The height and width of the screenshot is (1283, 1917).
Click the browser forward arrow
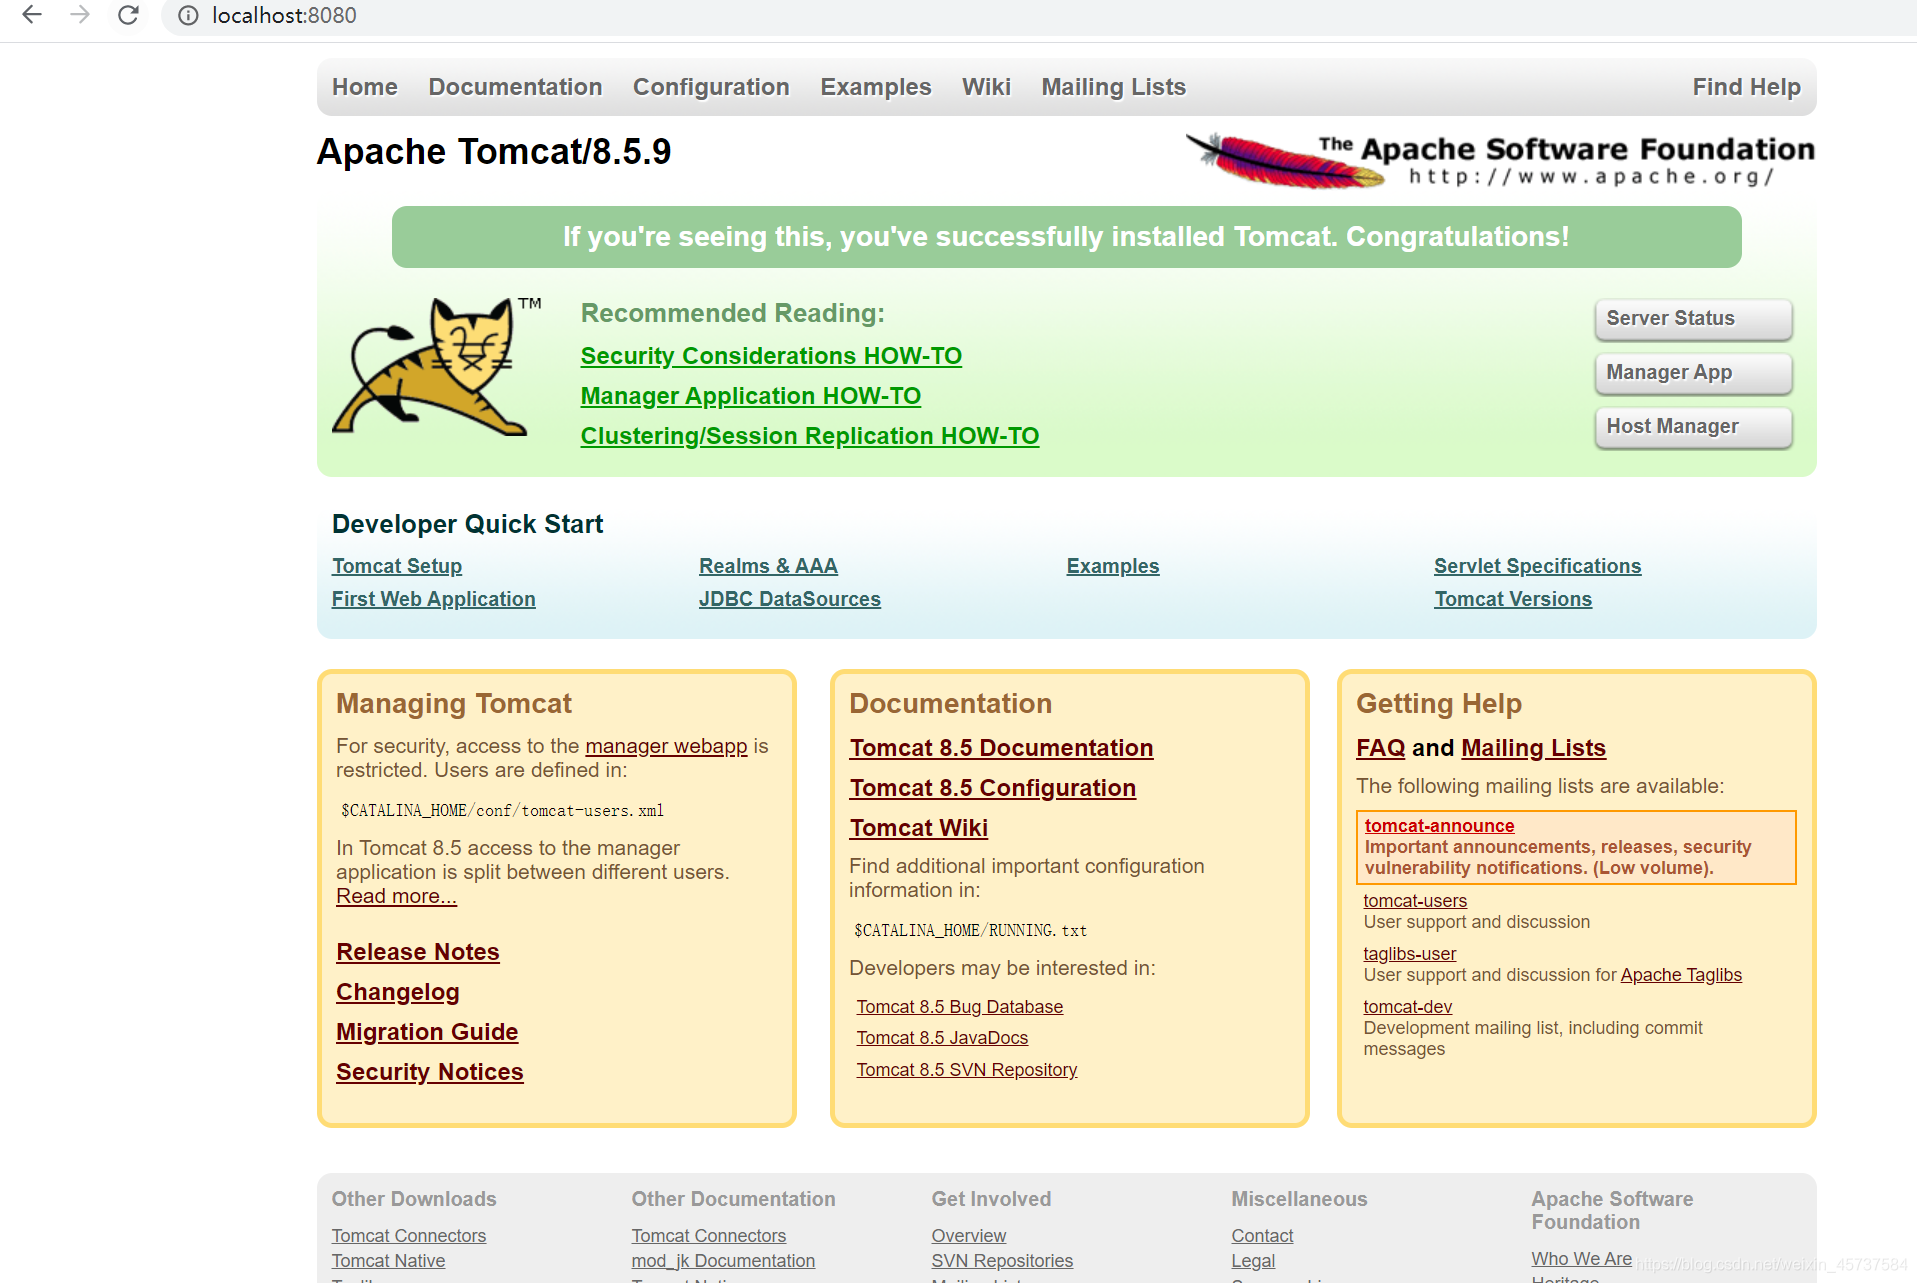(80, 15)
